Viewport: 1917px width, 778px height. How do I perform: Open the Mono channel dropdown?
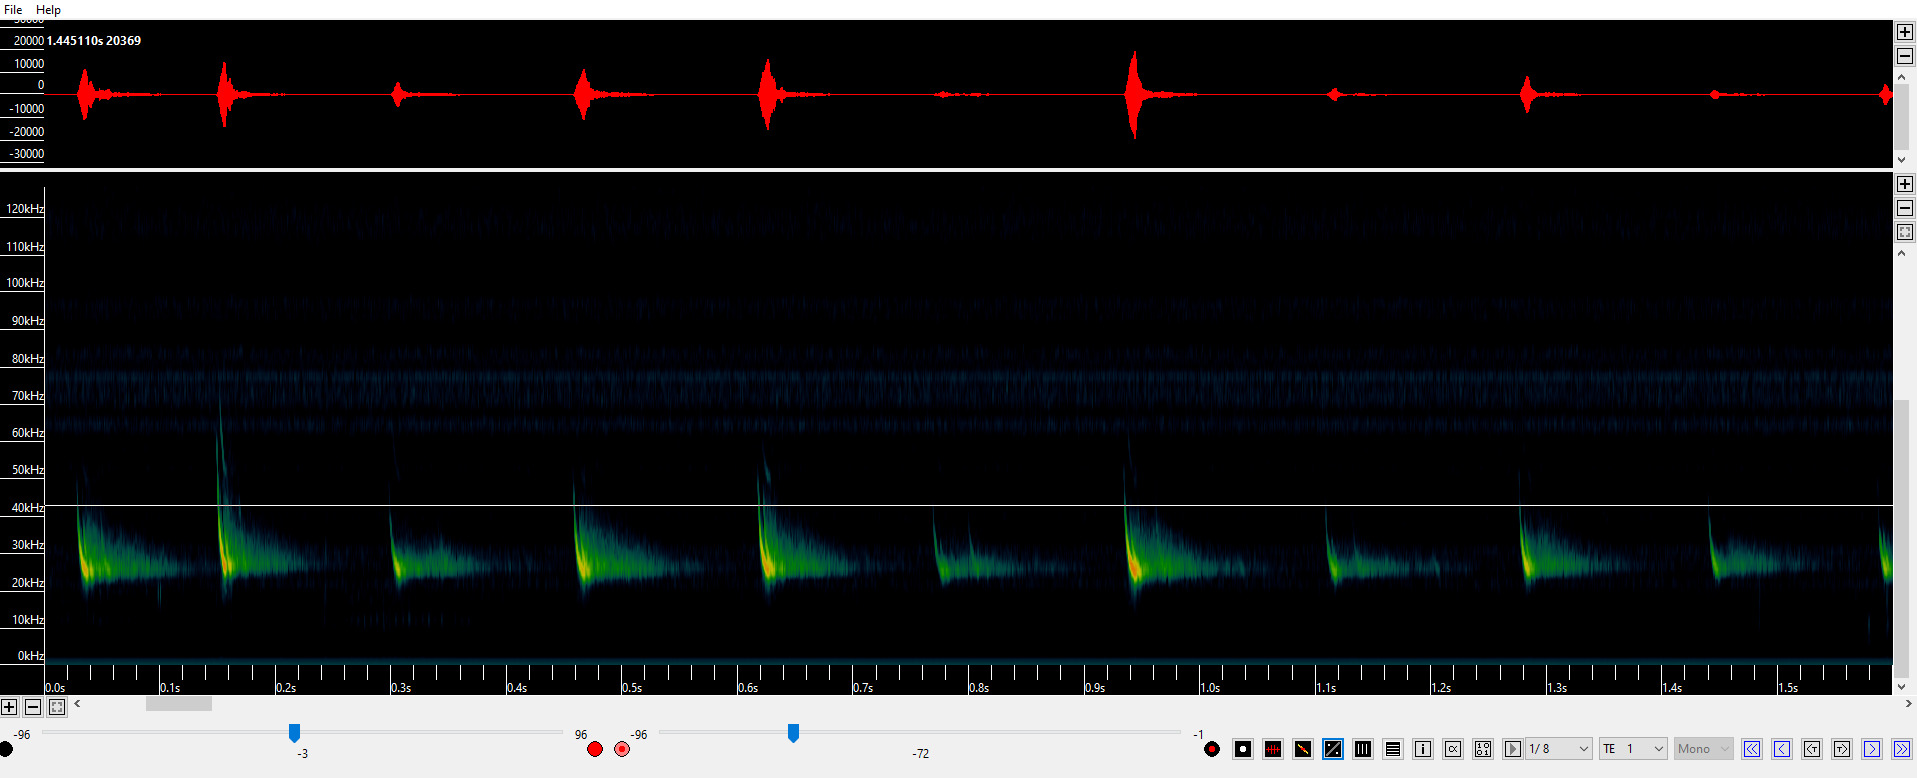coord(1724,749)
